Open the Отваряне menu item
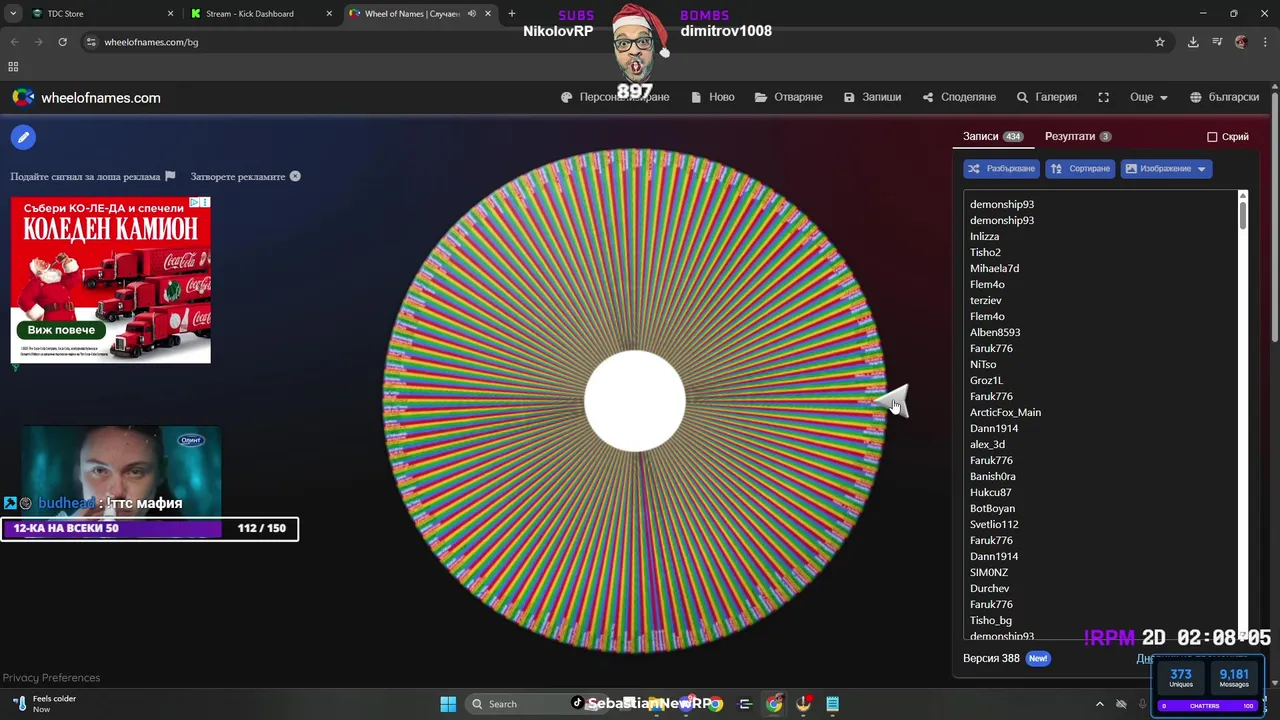The height and width of the screenshot is (720, 1280). (788, 97)
